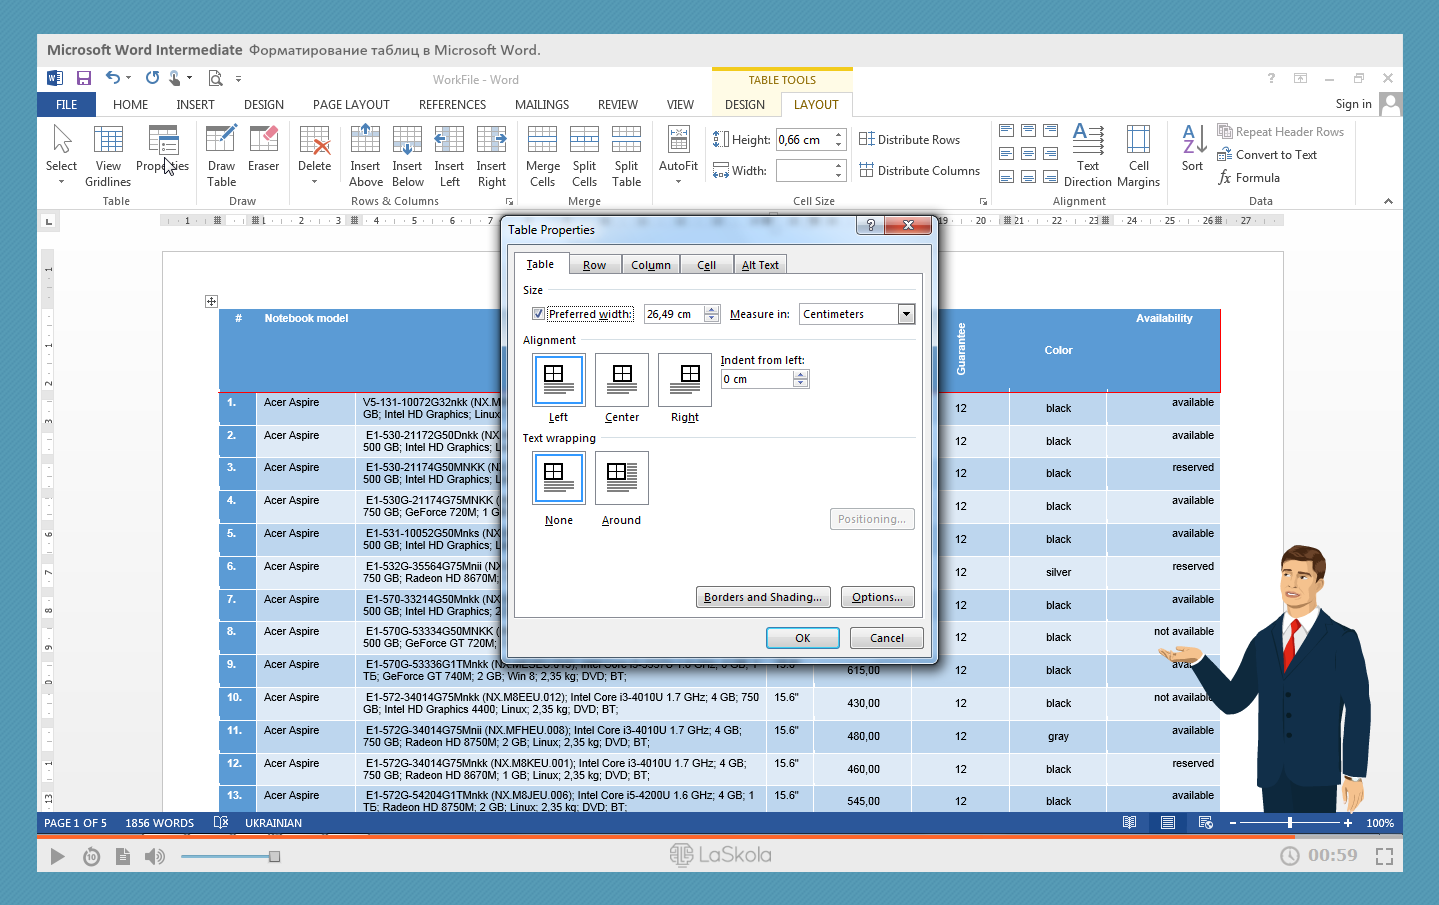Toggle the Preferred width checkbox

[538, 314]
